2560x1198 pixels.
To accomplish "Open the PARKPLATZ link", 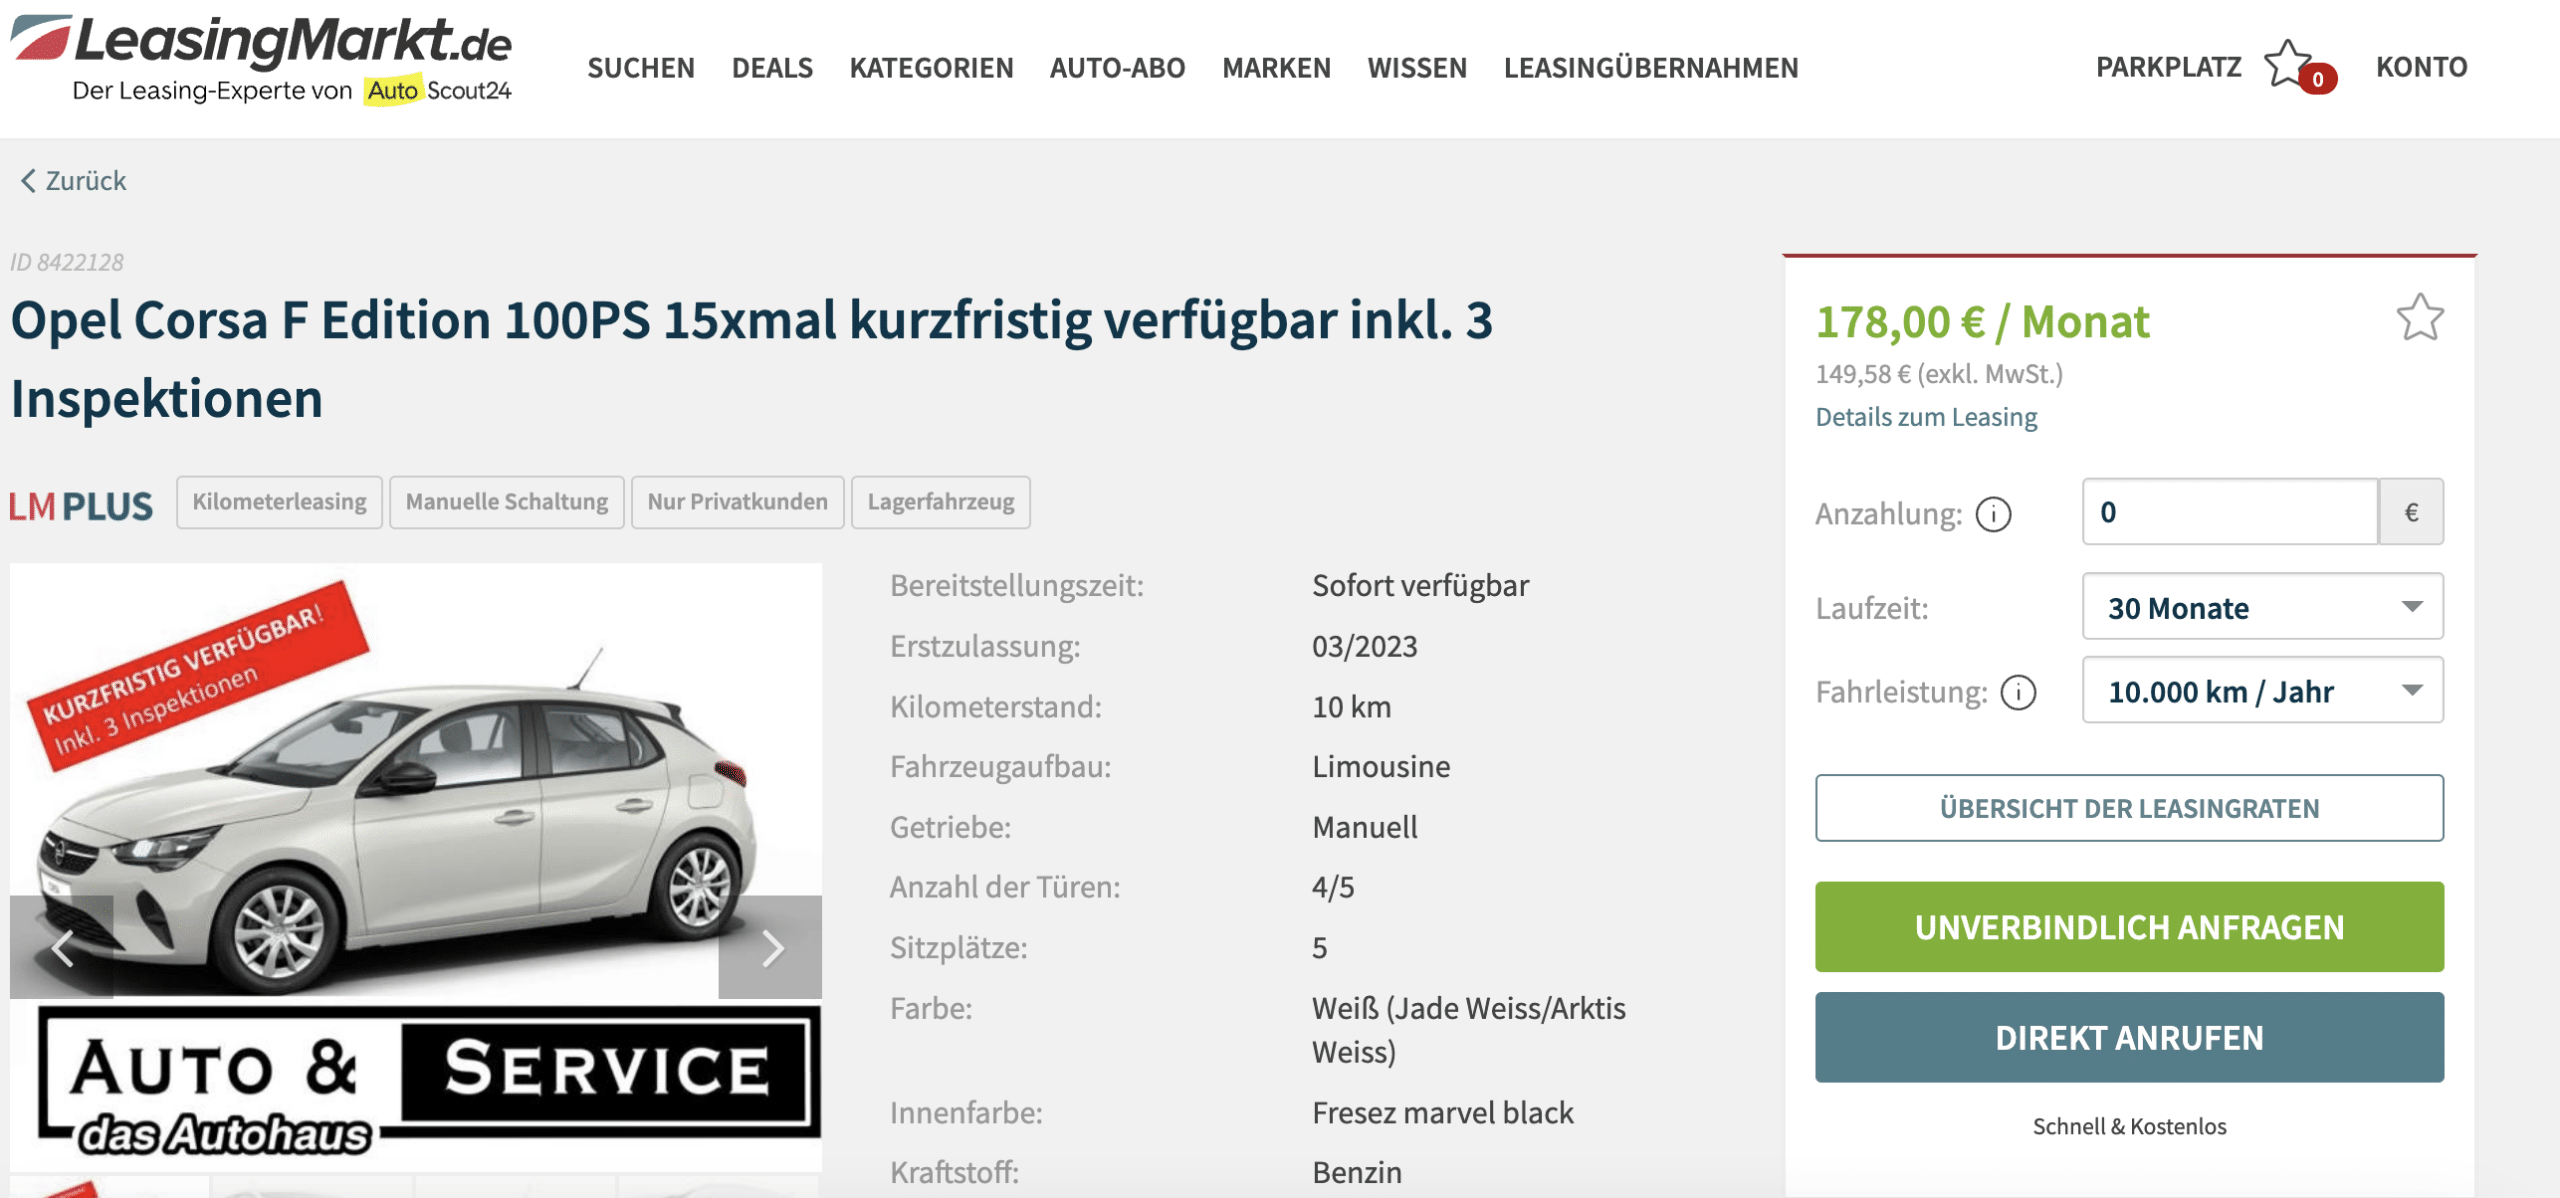I will pos(2168,66).
